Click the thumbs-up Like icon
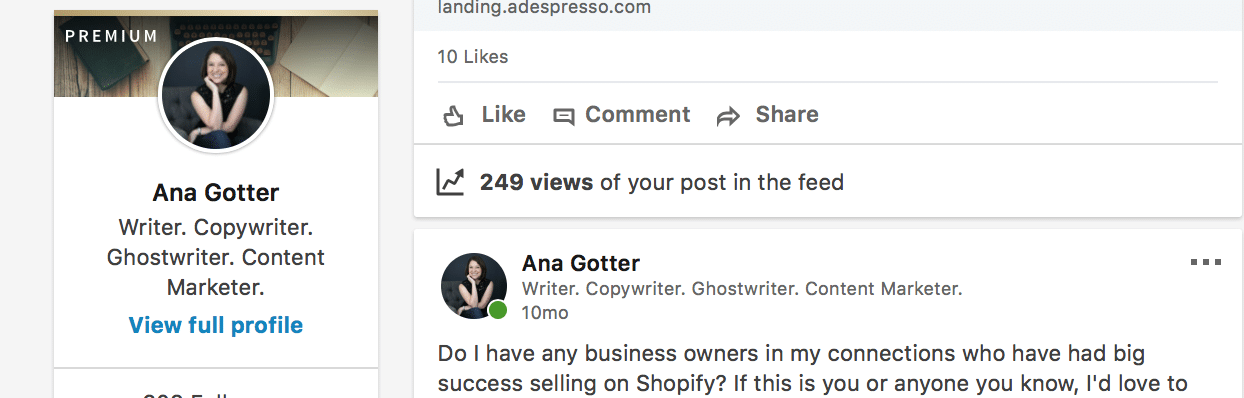Screen dimensions: 1244x398 pos(454,116)
